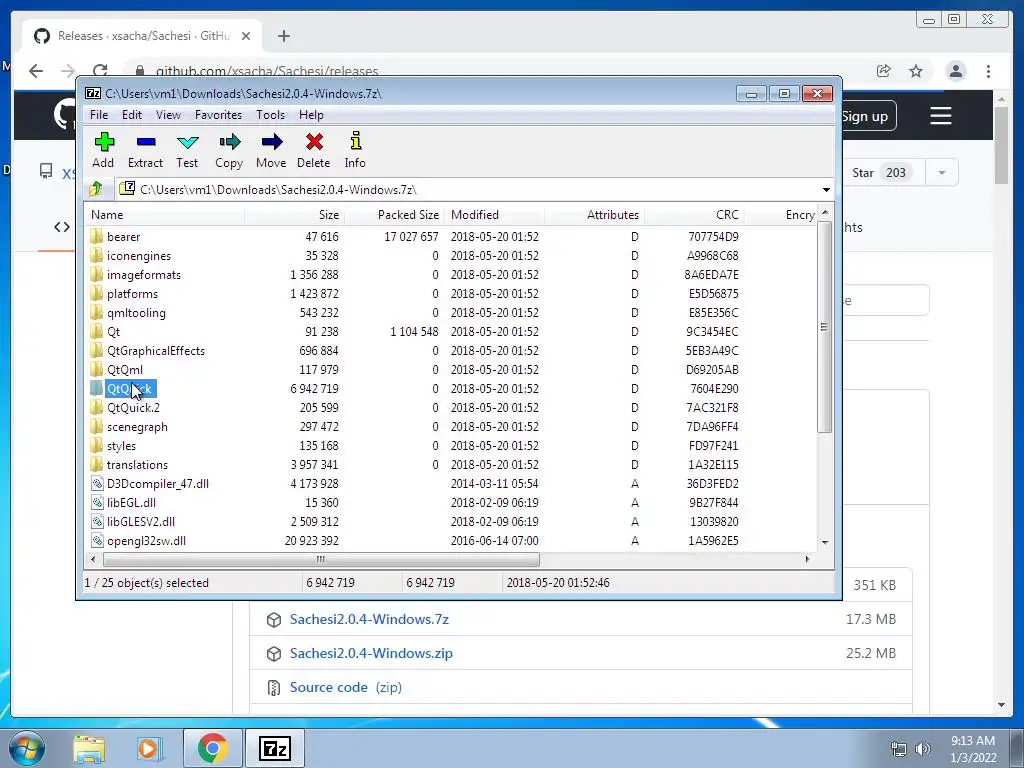This screenshot has height=768, width=1024.
Task: Select the qmltooling folder
Action: 136,313
